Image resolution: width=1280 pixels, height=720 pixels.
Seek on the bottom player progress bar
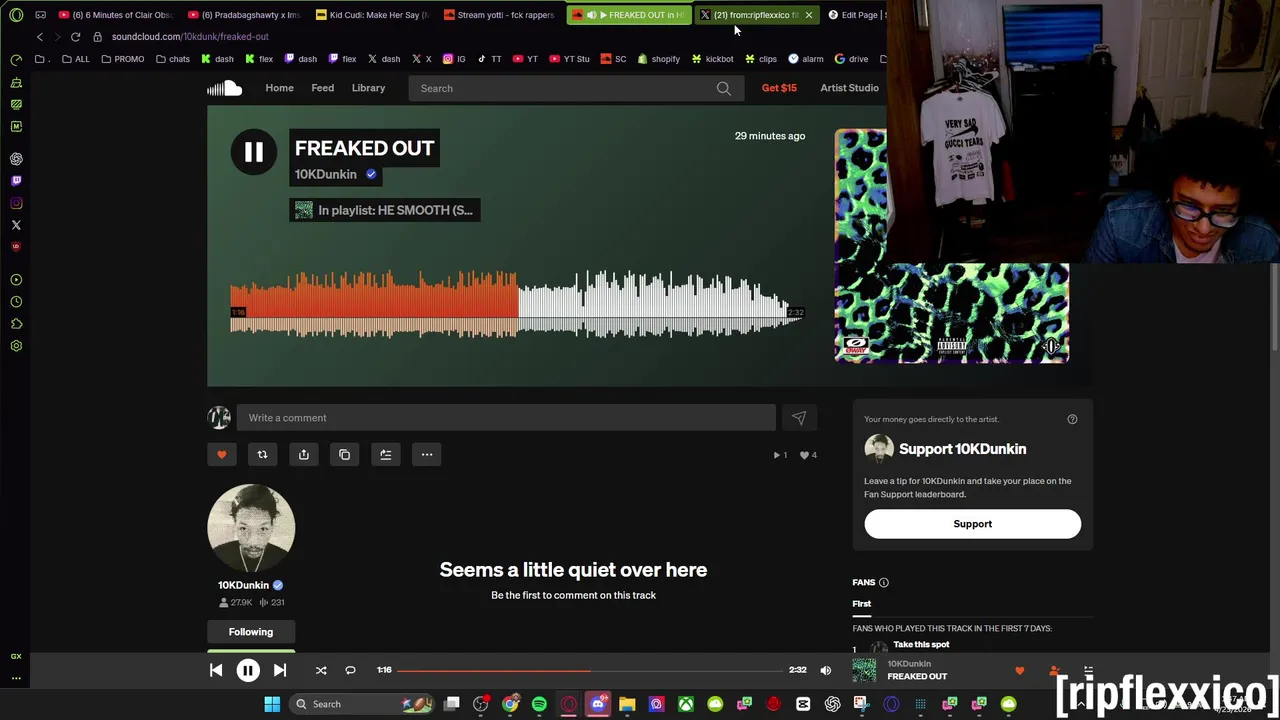pyautogui.click(x=590, y=670)
